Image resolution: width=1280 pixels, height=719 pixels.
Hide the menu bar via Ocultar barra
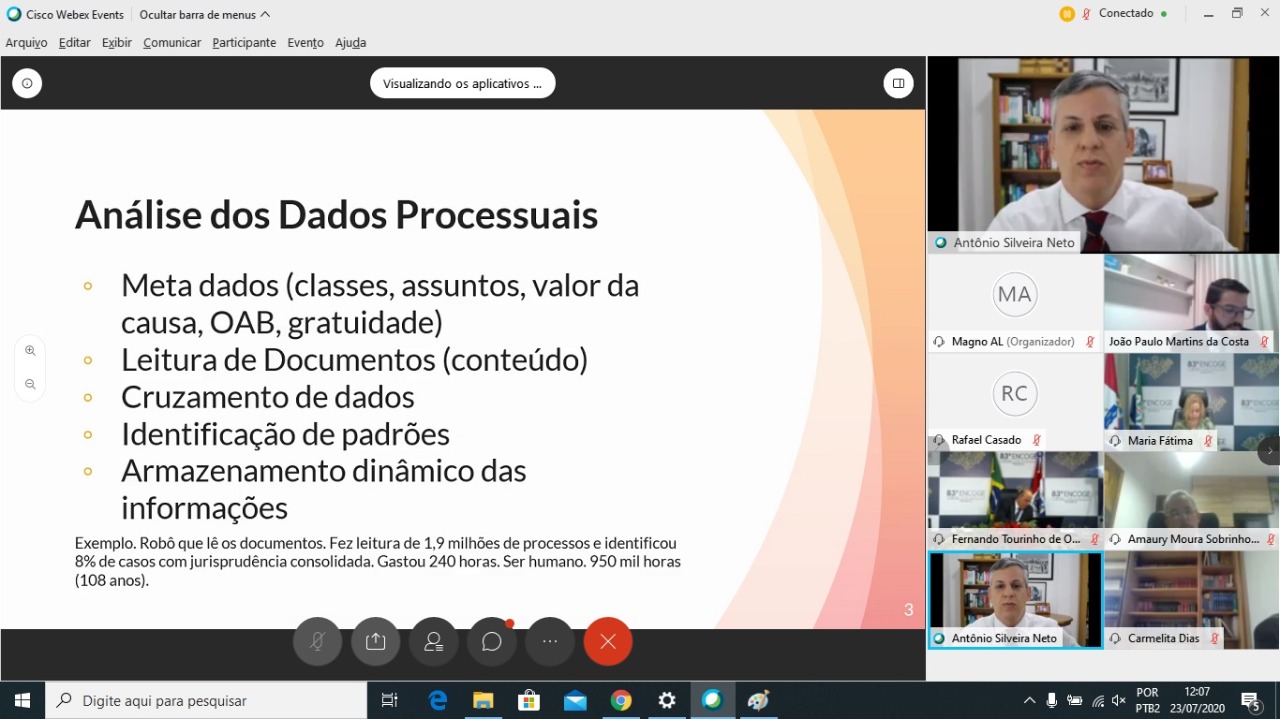pos(205,15)
